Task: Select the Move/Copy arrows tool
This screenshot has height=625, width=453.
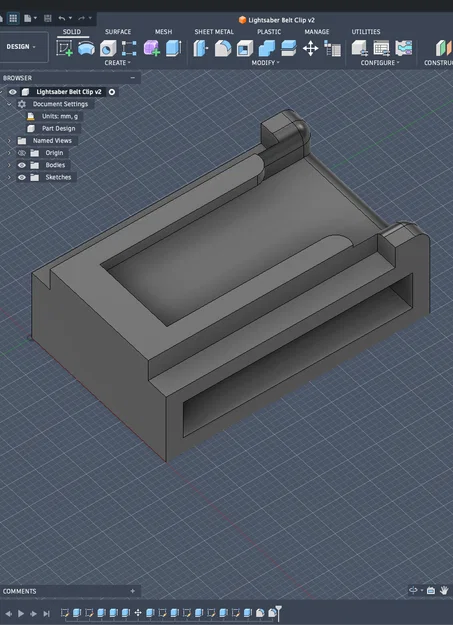Action: [310, 49]
